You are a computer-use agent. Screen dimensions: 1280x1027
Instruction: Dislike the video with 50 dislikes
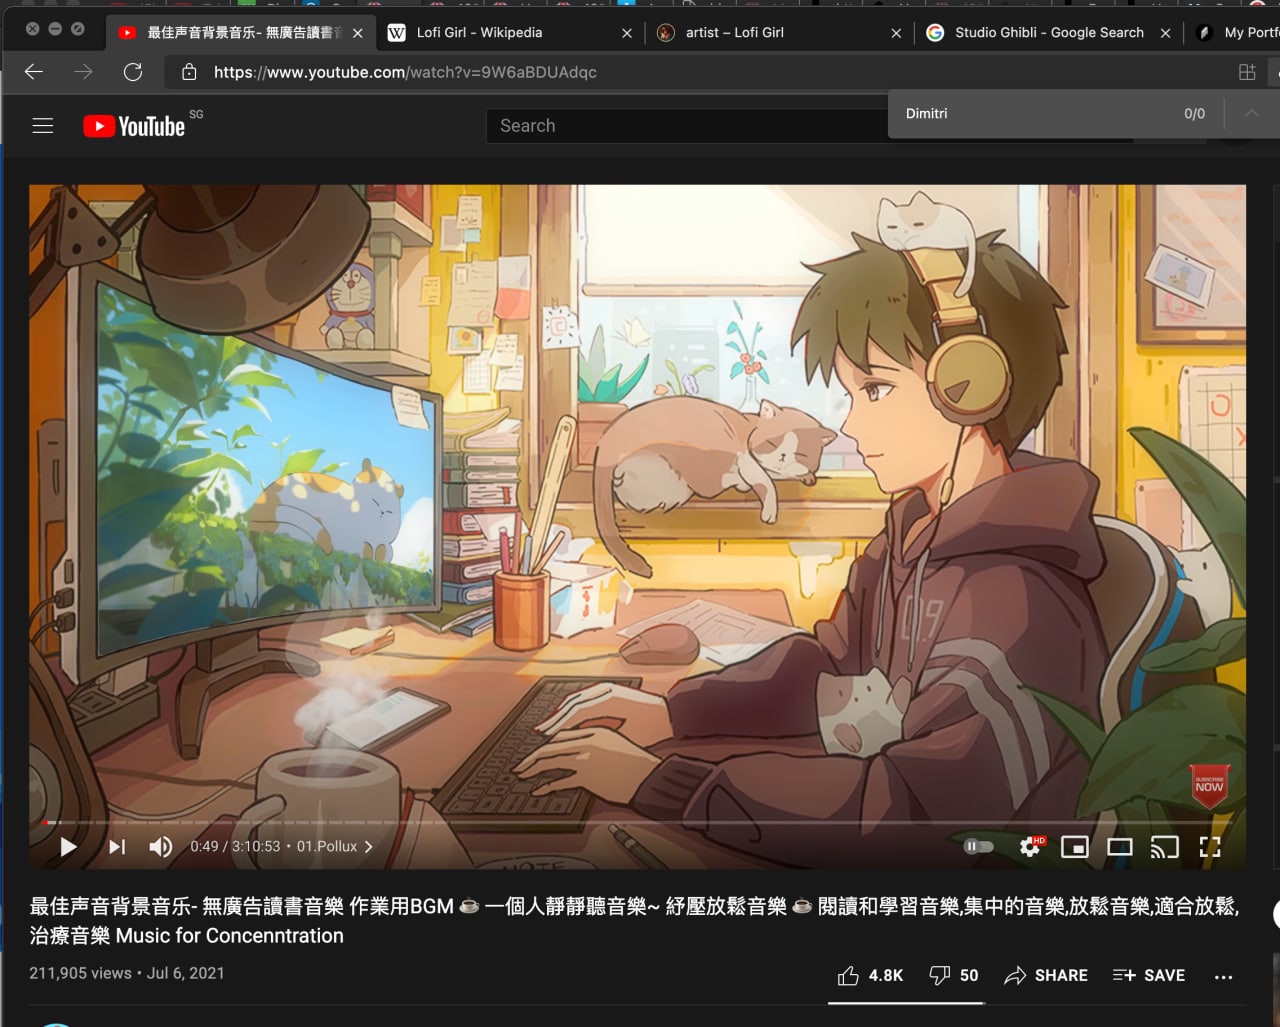click(x=953, y=975)
